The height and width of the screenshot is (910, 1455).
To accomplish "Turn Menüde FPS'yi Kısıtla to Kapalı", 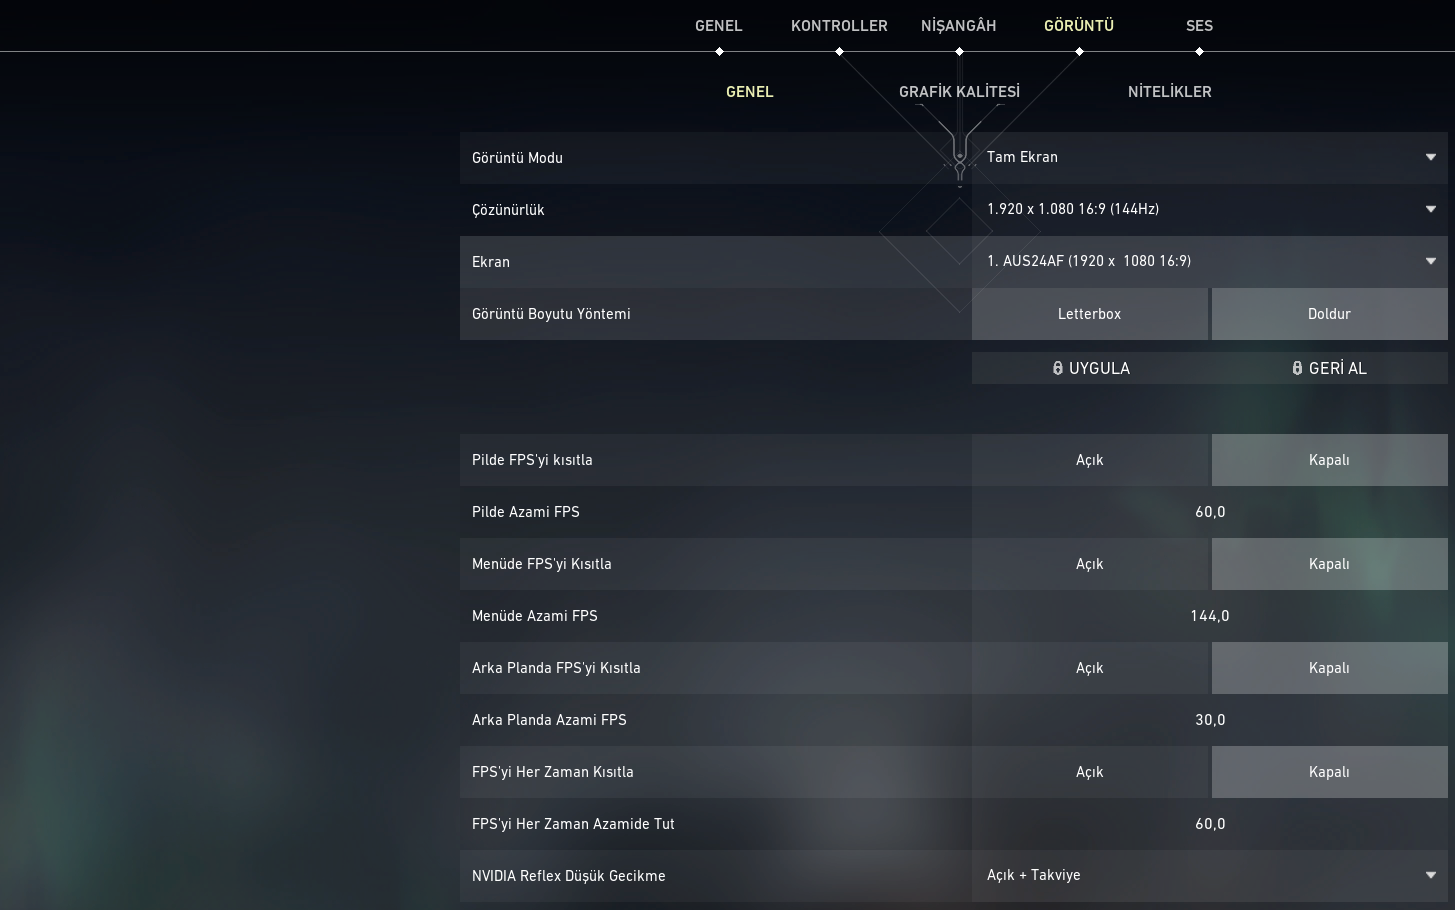I will 1329,564.
